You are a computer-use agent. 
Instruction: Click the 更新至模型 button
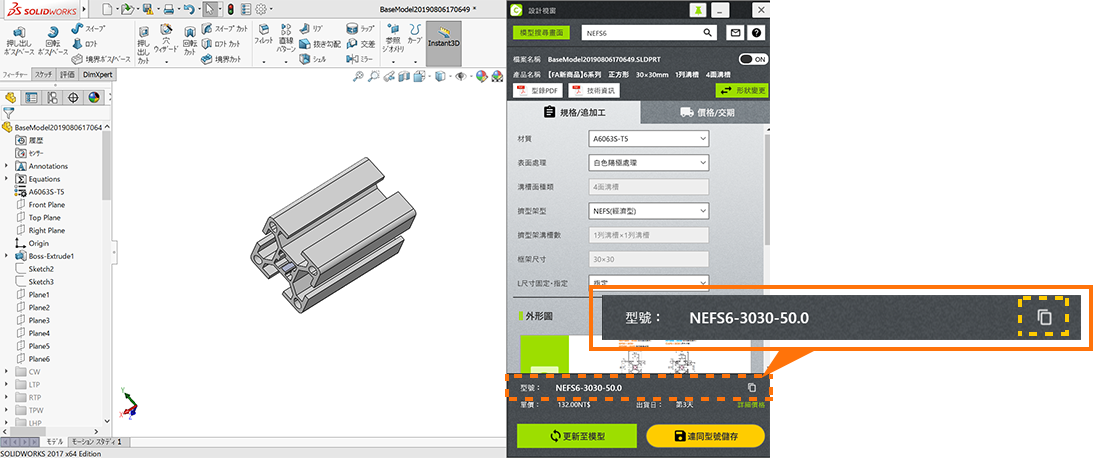point(577,436)
